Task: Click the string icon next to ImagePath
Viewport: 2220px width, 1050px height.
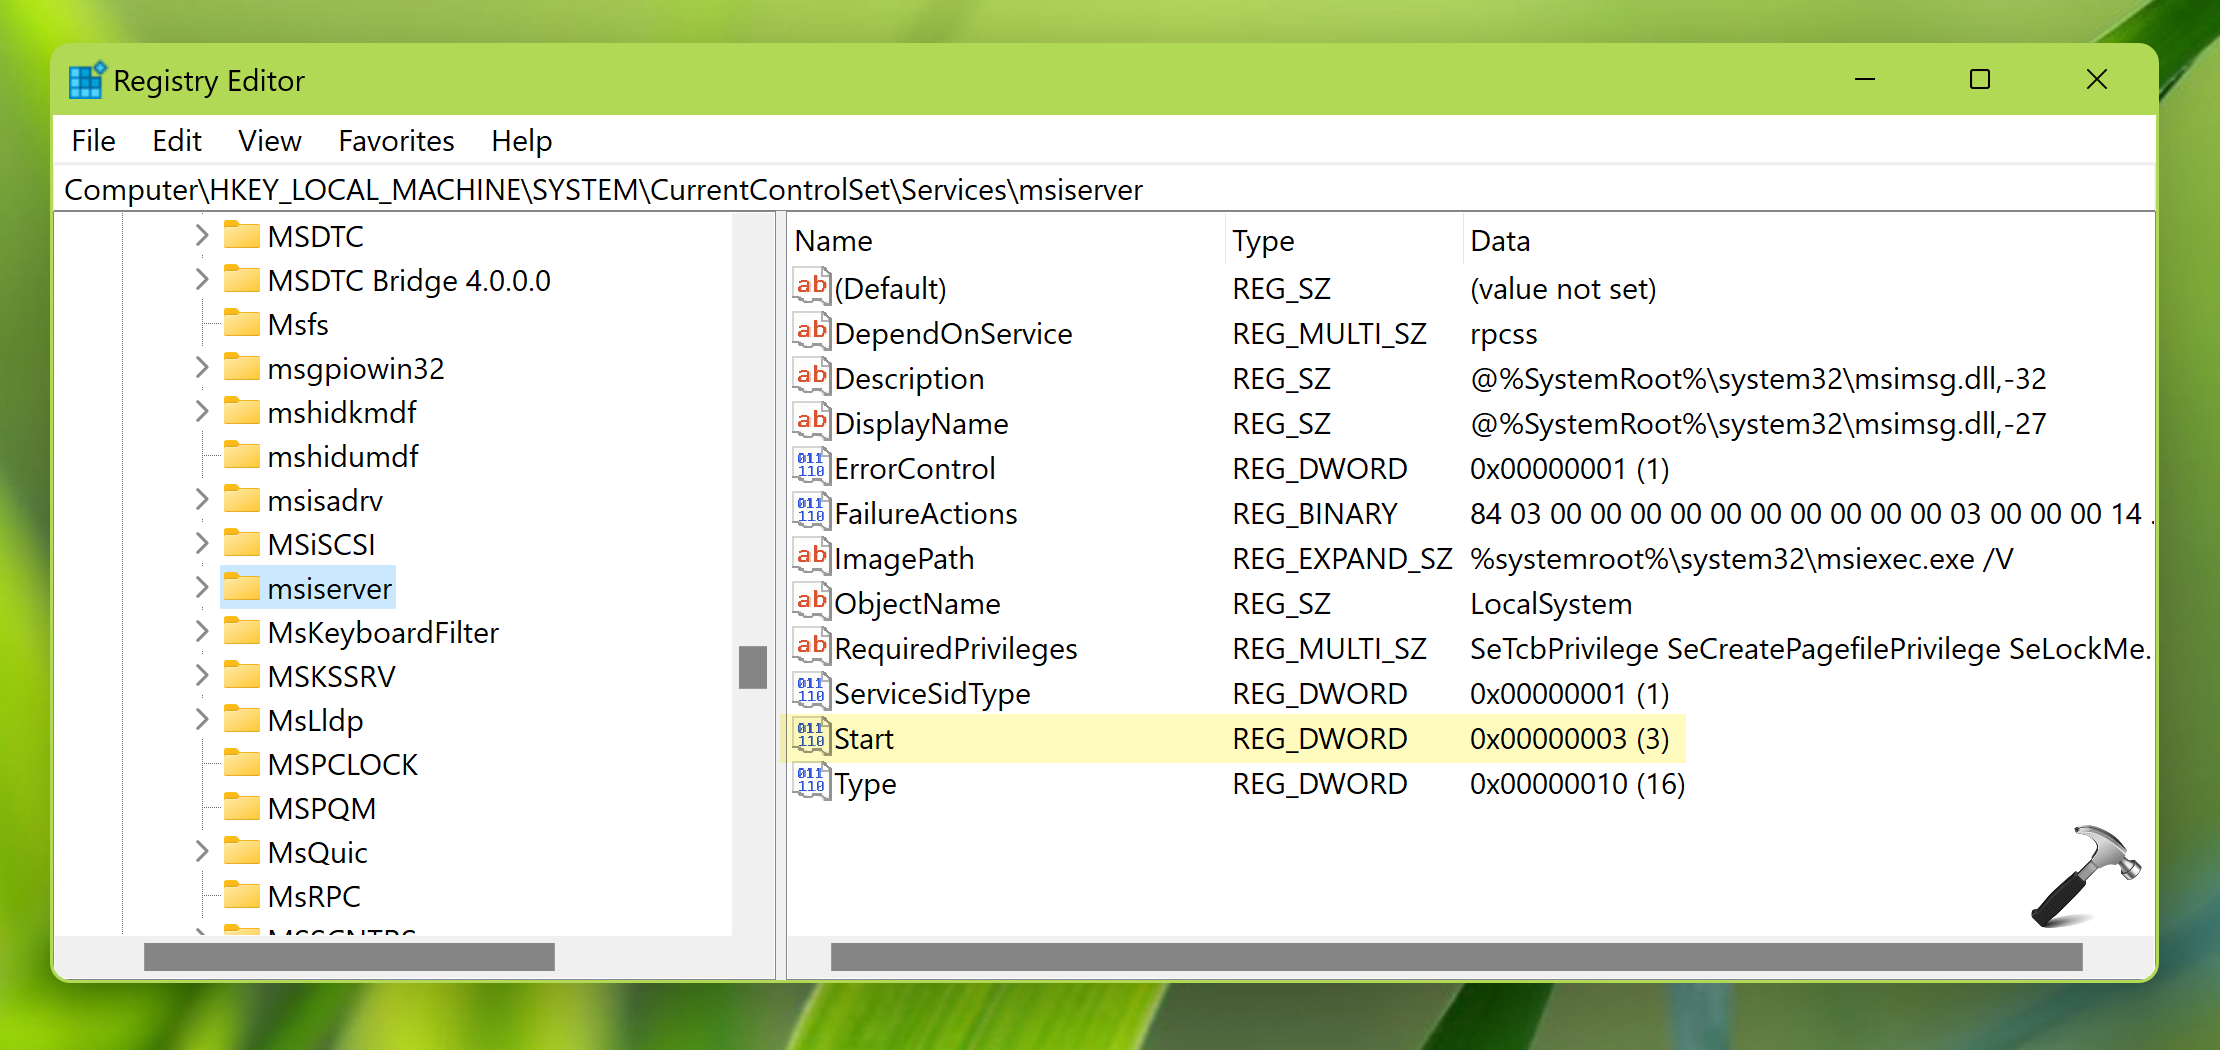Action: point(811,557)
